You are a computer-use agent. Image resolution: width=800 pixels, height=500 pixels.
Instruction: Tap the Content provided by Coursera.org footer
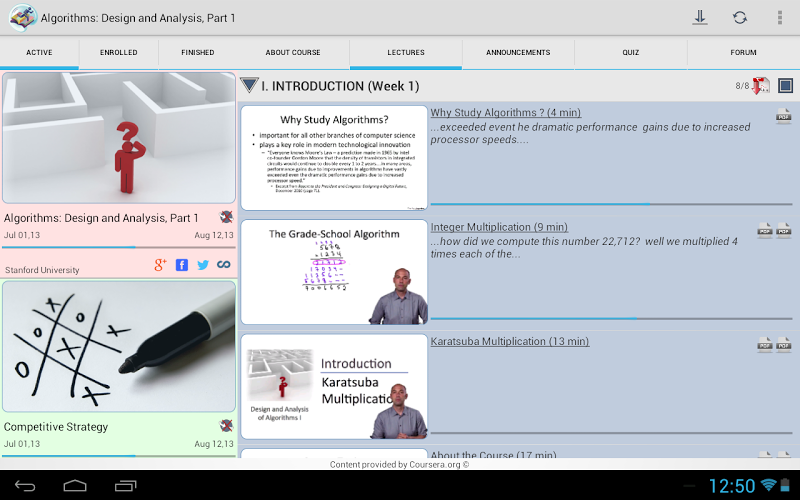pyautogui.click(x=399, y=464)
